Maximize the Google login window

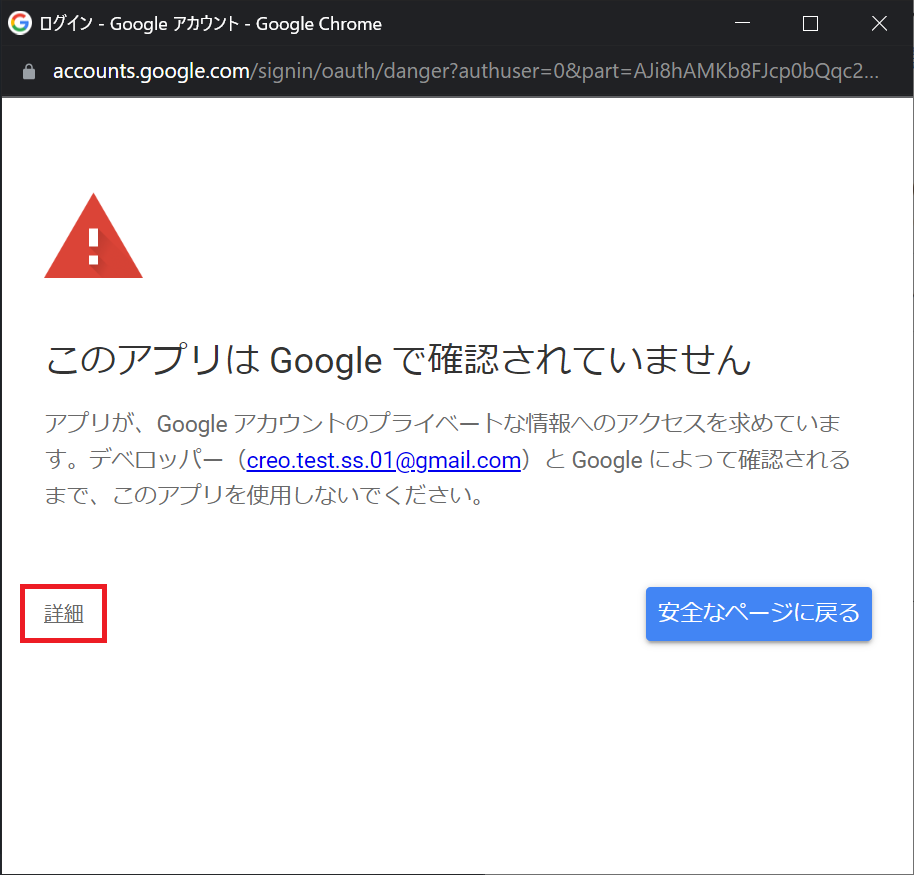pyautogui.click(x=810, y=23)
